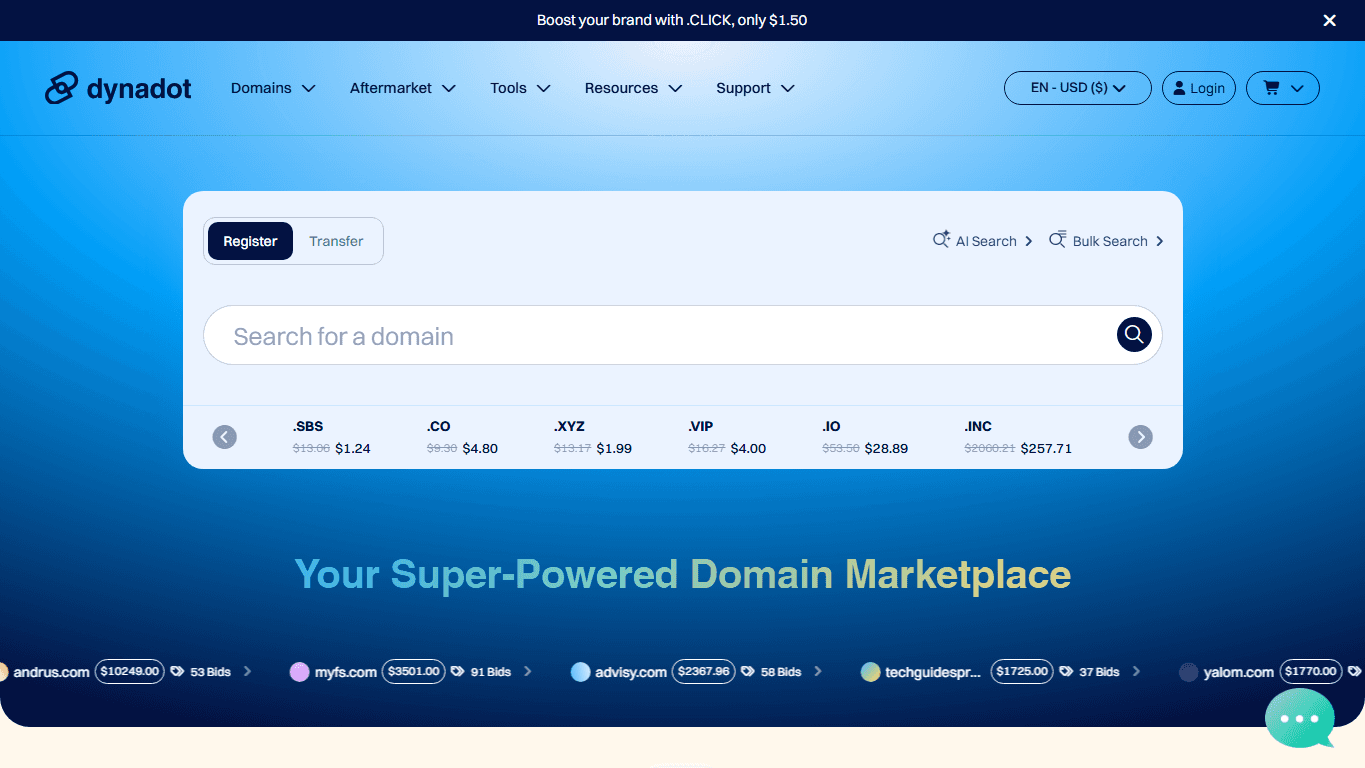
Task: Open the shopping cart dropdown
Action: point(1283,88)
